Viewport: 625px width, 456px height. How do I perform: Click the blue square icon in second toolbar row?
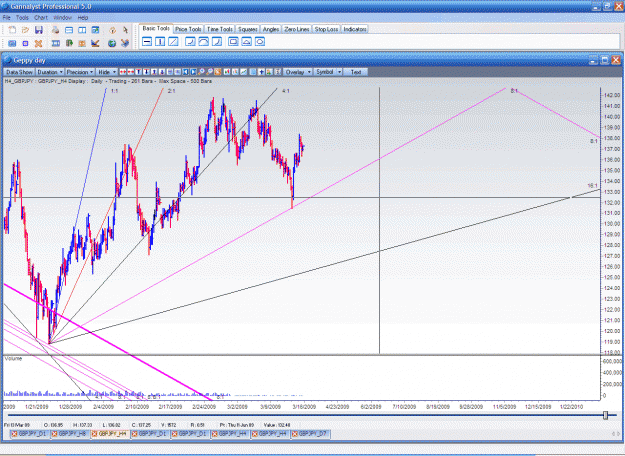tap(25, 43)
